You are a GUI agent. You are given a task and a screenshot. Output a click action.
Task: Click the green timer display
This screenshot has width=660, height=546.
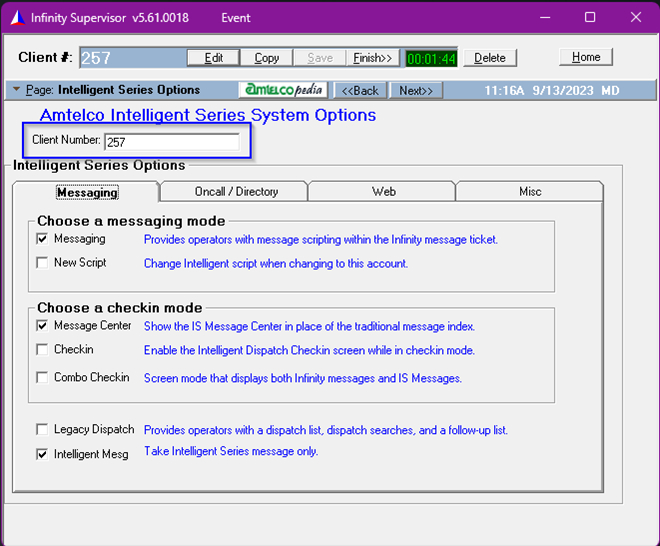coord(430,58)
